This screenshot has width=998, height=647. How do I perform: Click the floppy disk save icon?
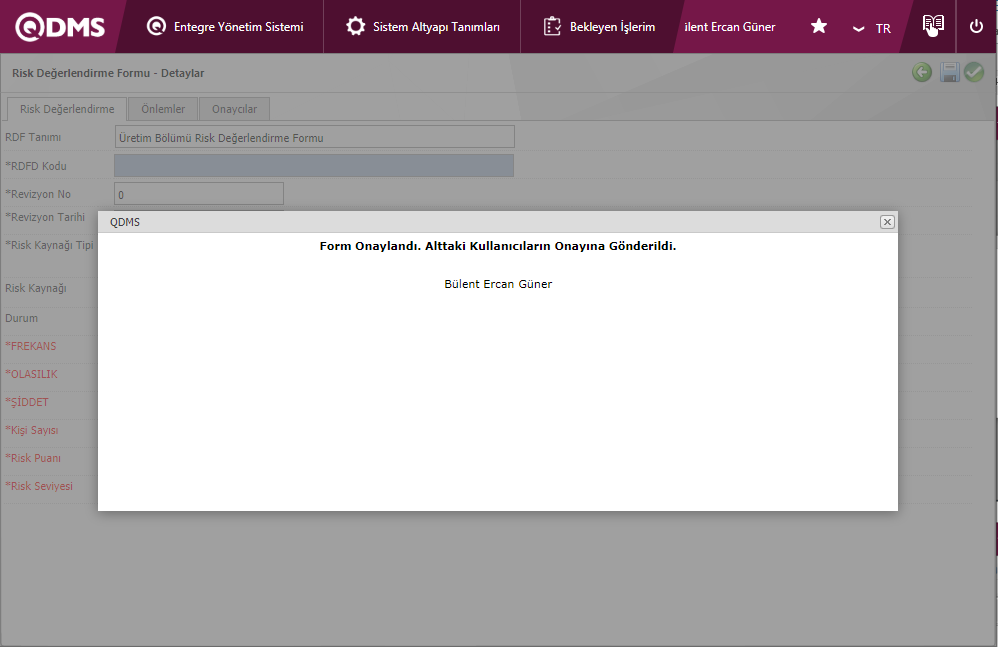pos(949,72)
